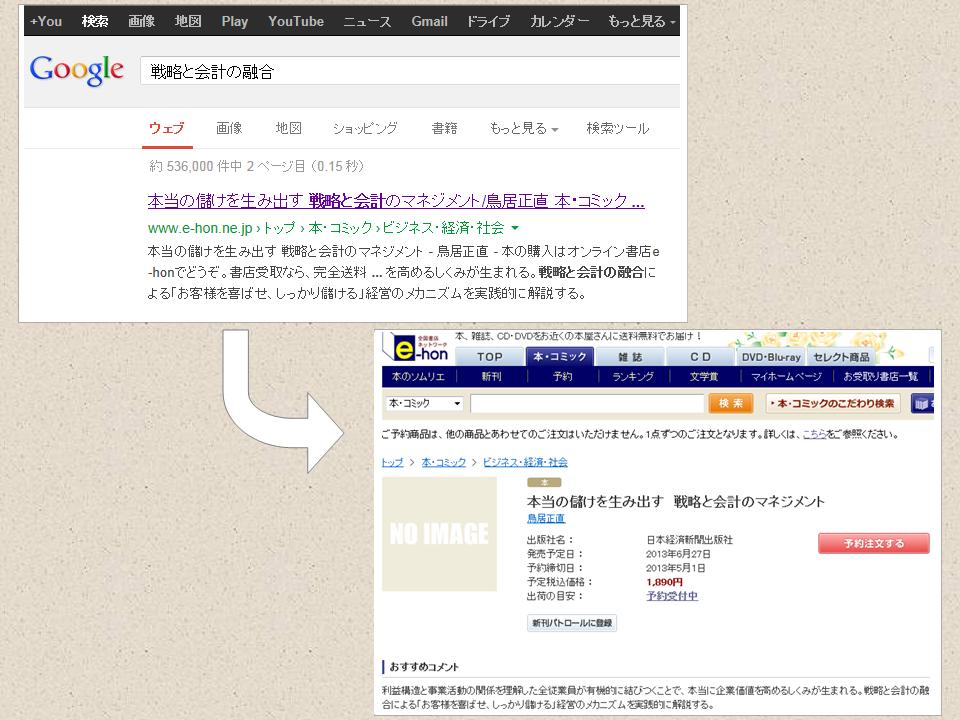Click the orange 検索 search button
The image size is (960, 720).
tap(729, 403)
